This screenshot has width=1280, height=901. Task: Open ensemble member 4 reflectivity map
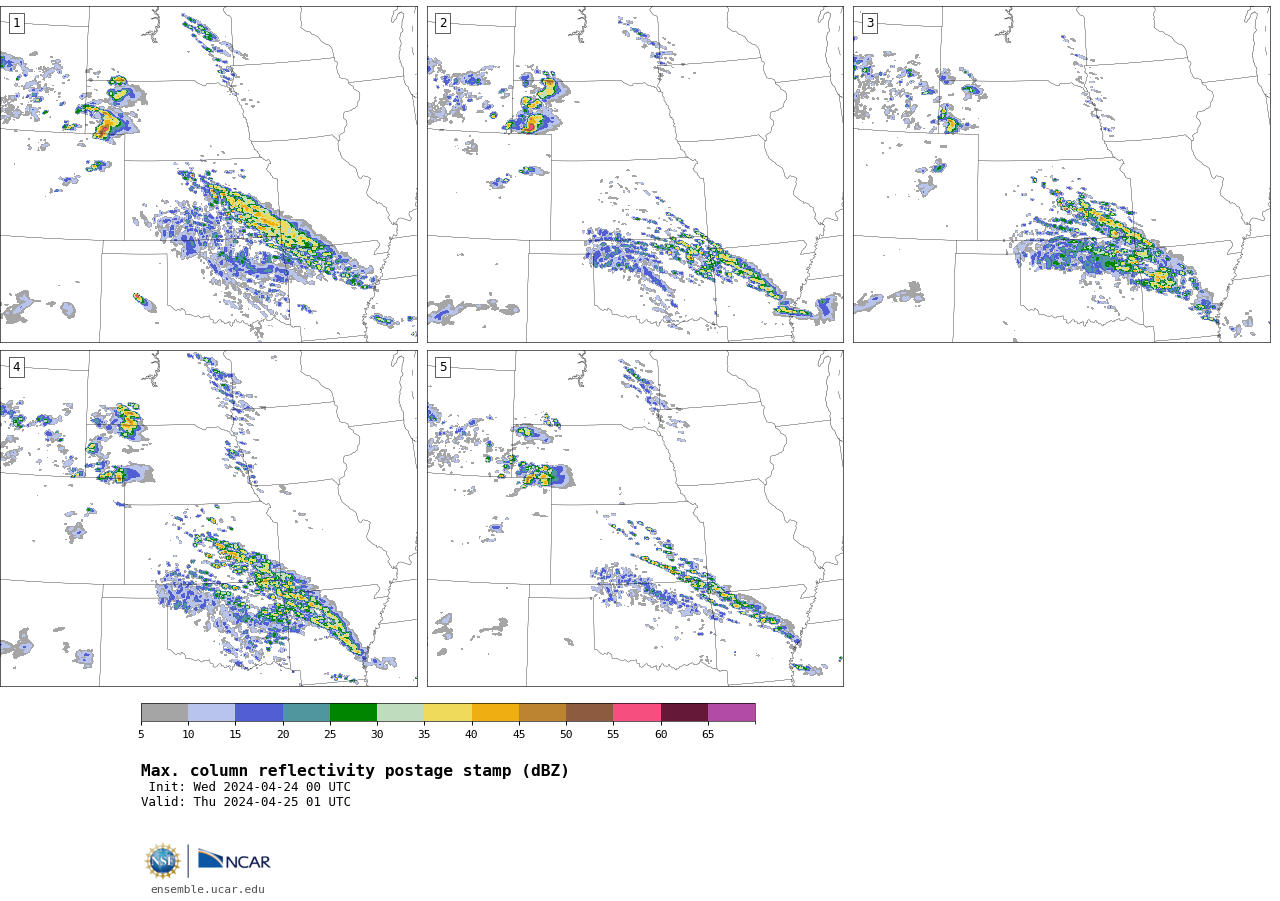click(x=209, y=518)
